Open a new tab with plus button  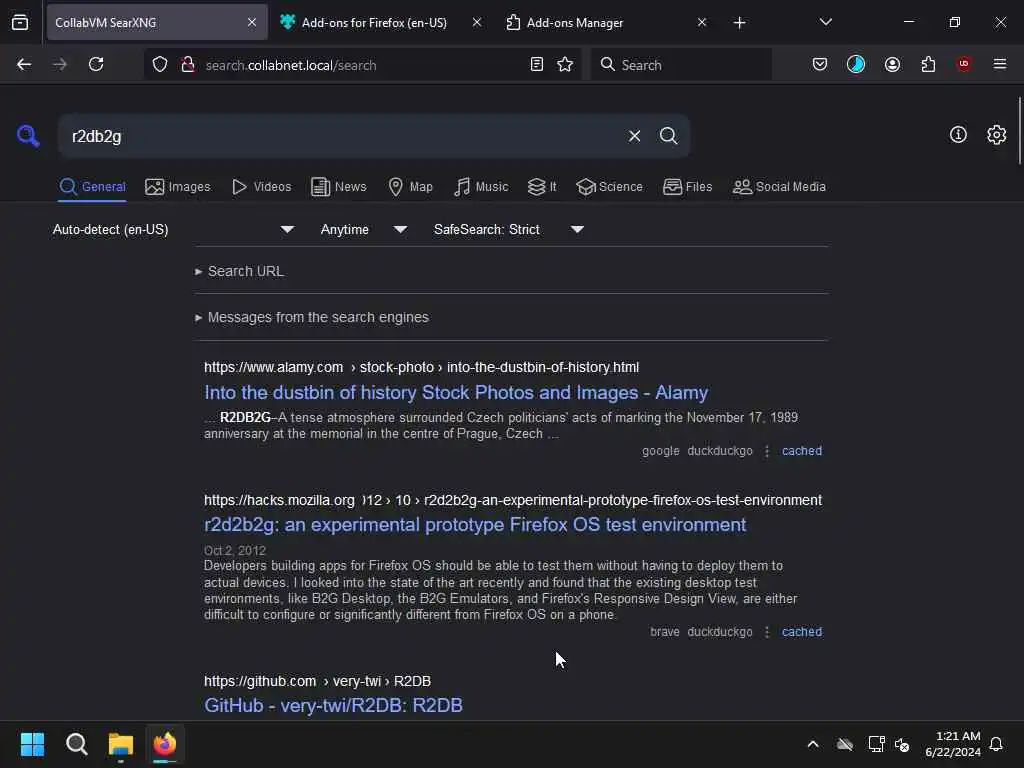[739, 23]
